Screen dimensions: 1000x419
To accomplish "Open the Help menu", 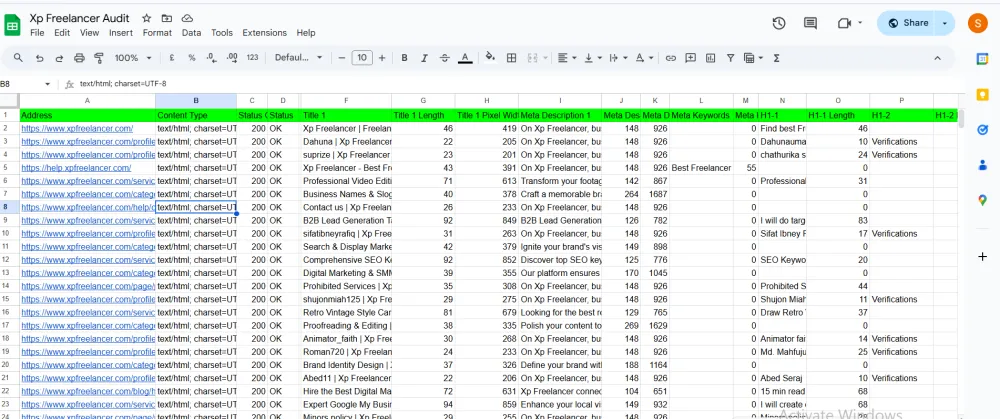I will 305,33.
